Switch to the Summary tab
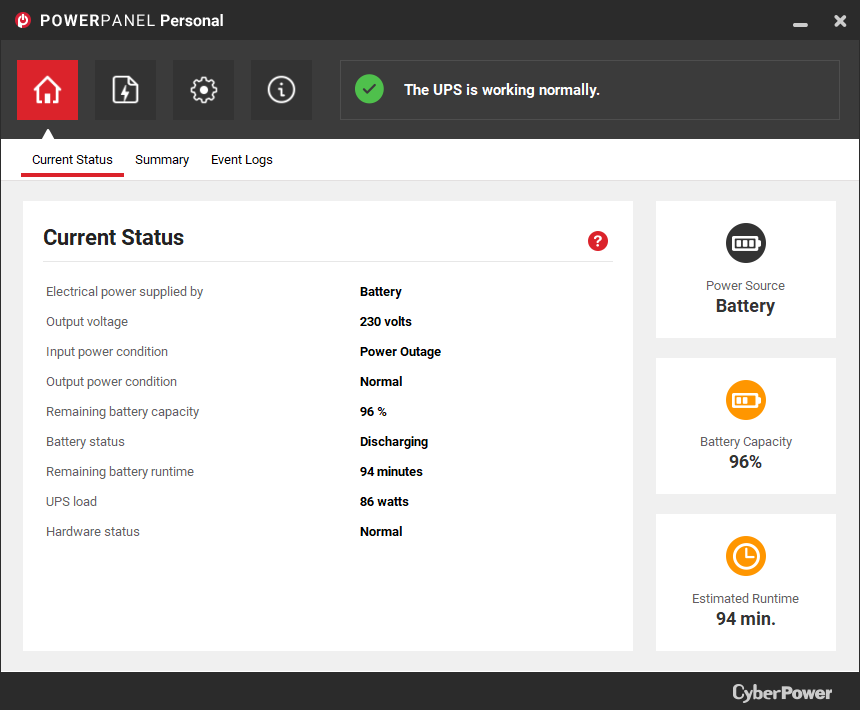860x710 pixels. point(162,160)
